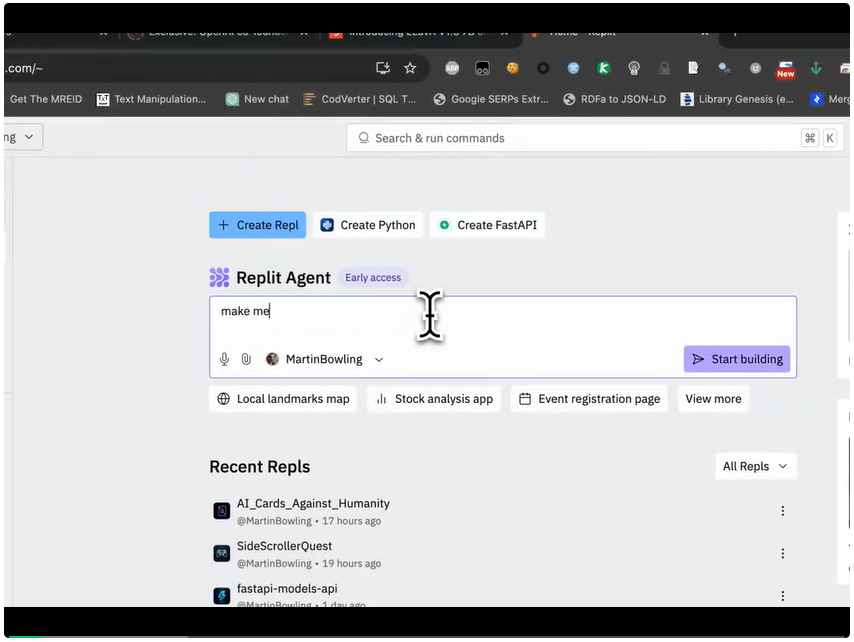The height and width of the screenshot is (642, 854).
Task: Open Text Manipulation bookmark
Action: [x=151, y=99]
